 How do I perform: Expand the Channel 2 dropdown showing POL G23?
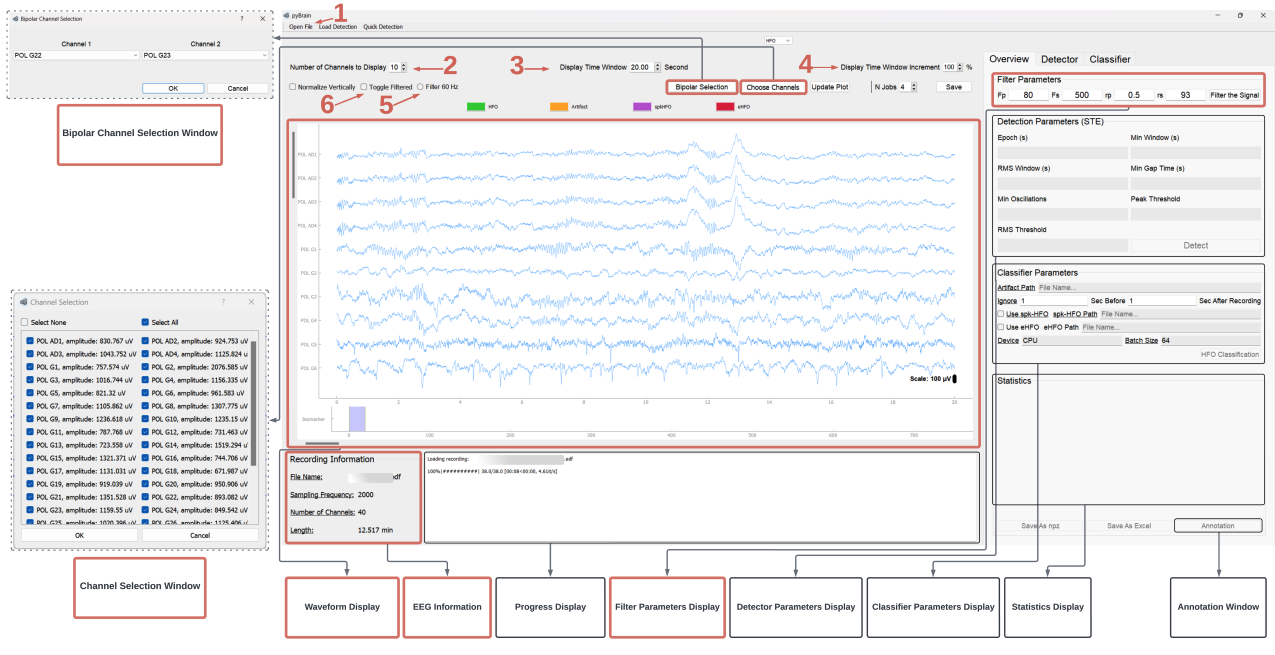point(205,56)
